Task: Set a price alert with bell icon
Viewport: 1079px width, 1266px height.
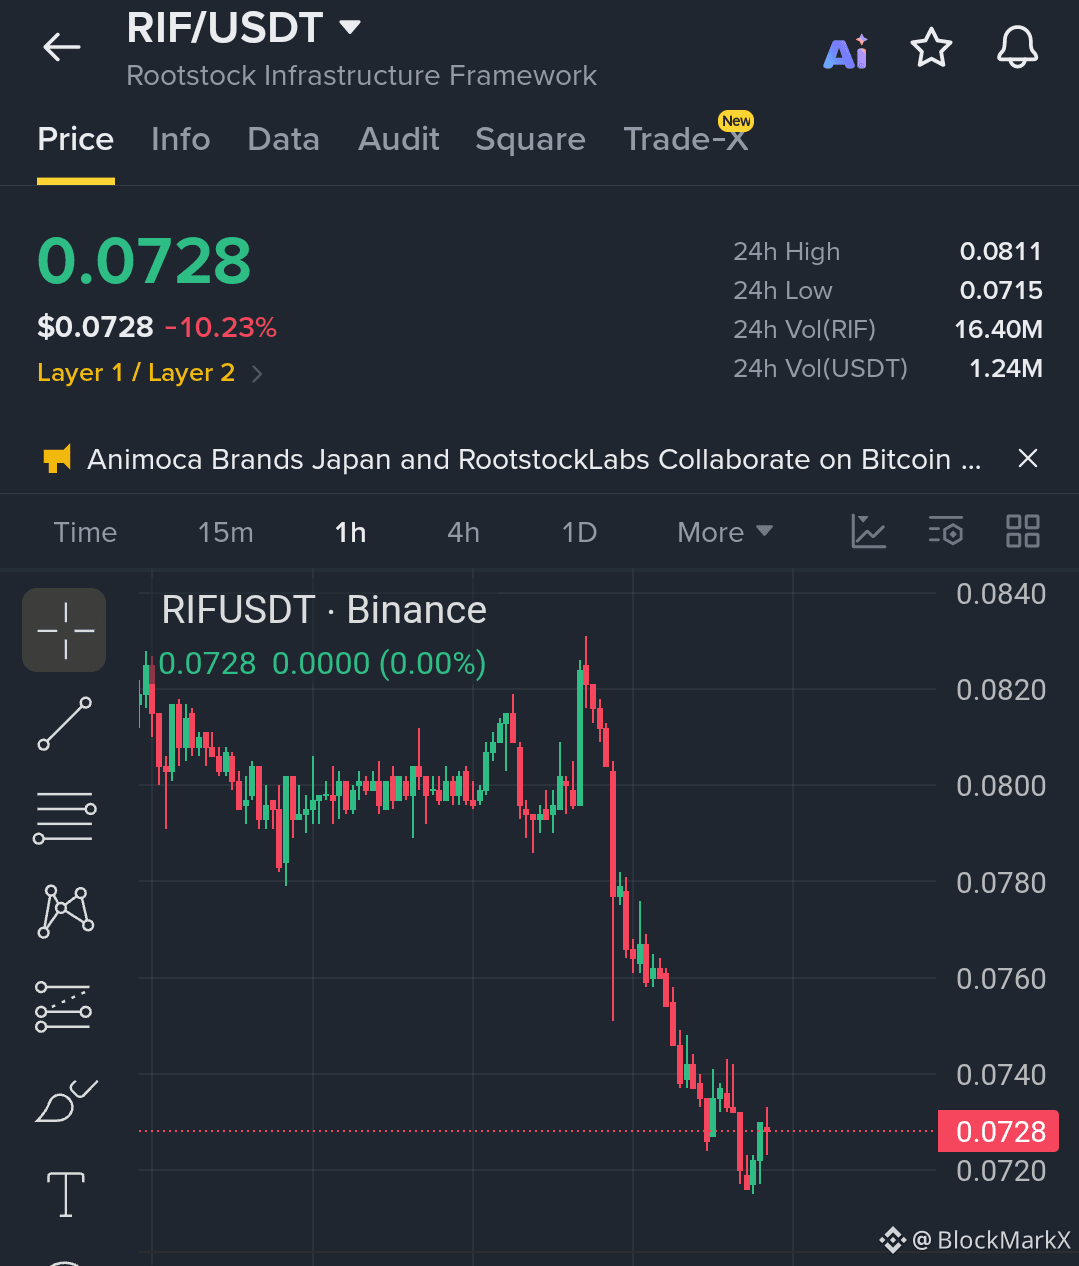Action: (1018, 48)
